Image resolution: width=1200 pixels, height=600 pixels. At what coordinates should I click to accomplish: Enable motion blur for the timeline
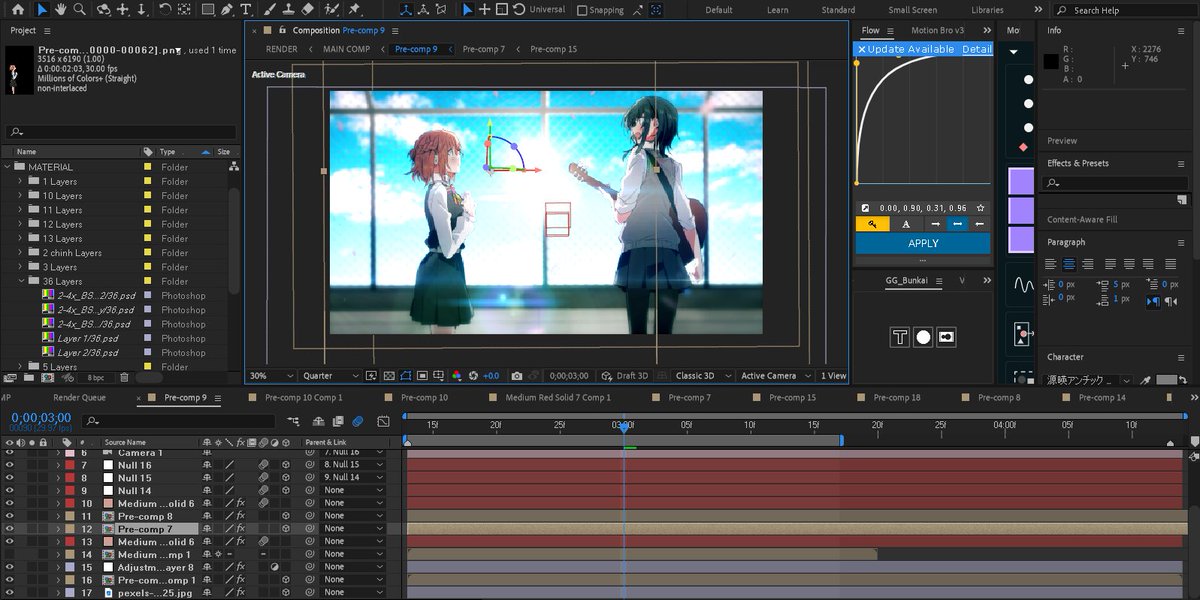coord(357,422)
